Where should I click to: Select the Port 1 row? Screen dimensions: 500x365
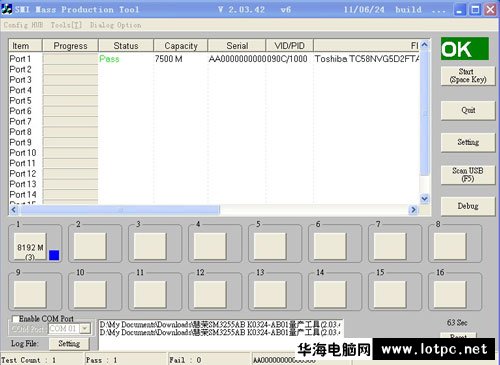click(x=214, y=59)
